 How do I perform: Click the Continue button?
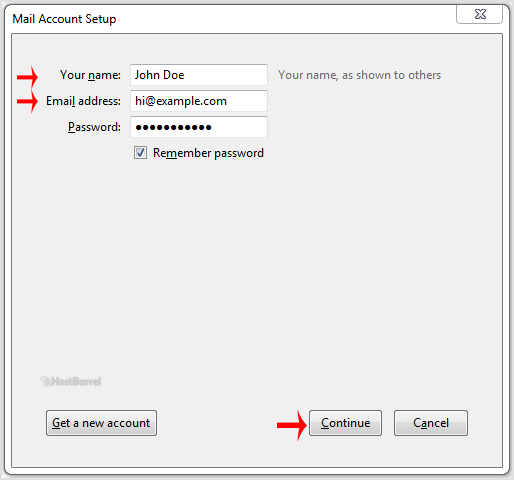click(345, 423)
